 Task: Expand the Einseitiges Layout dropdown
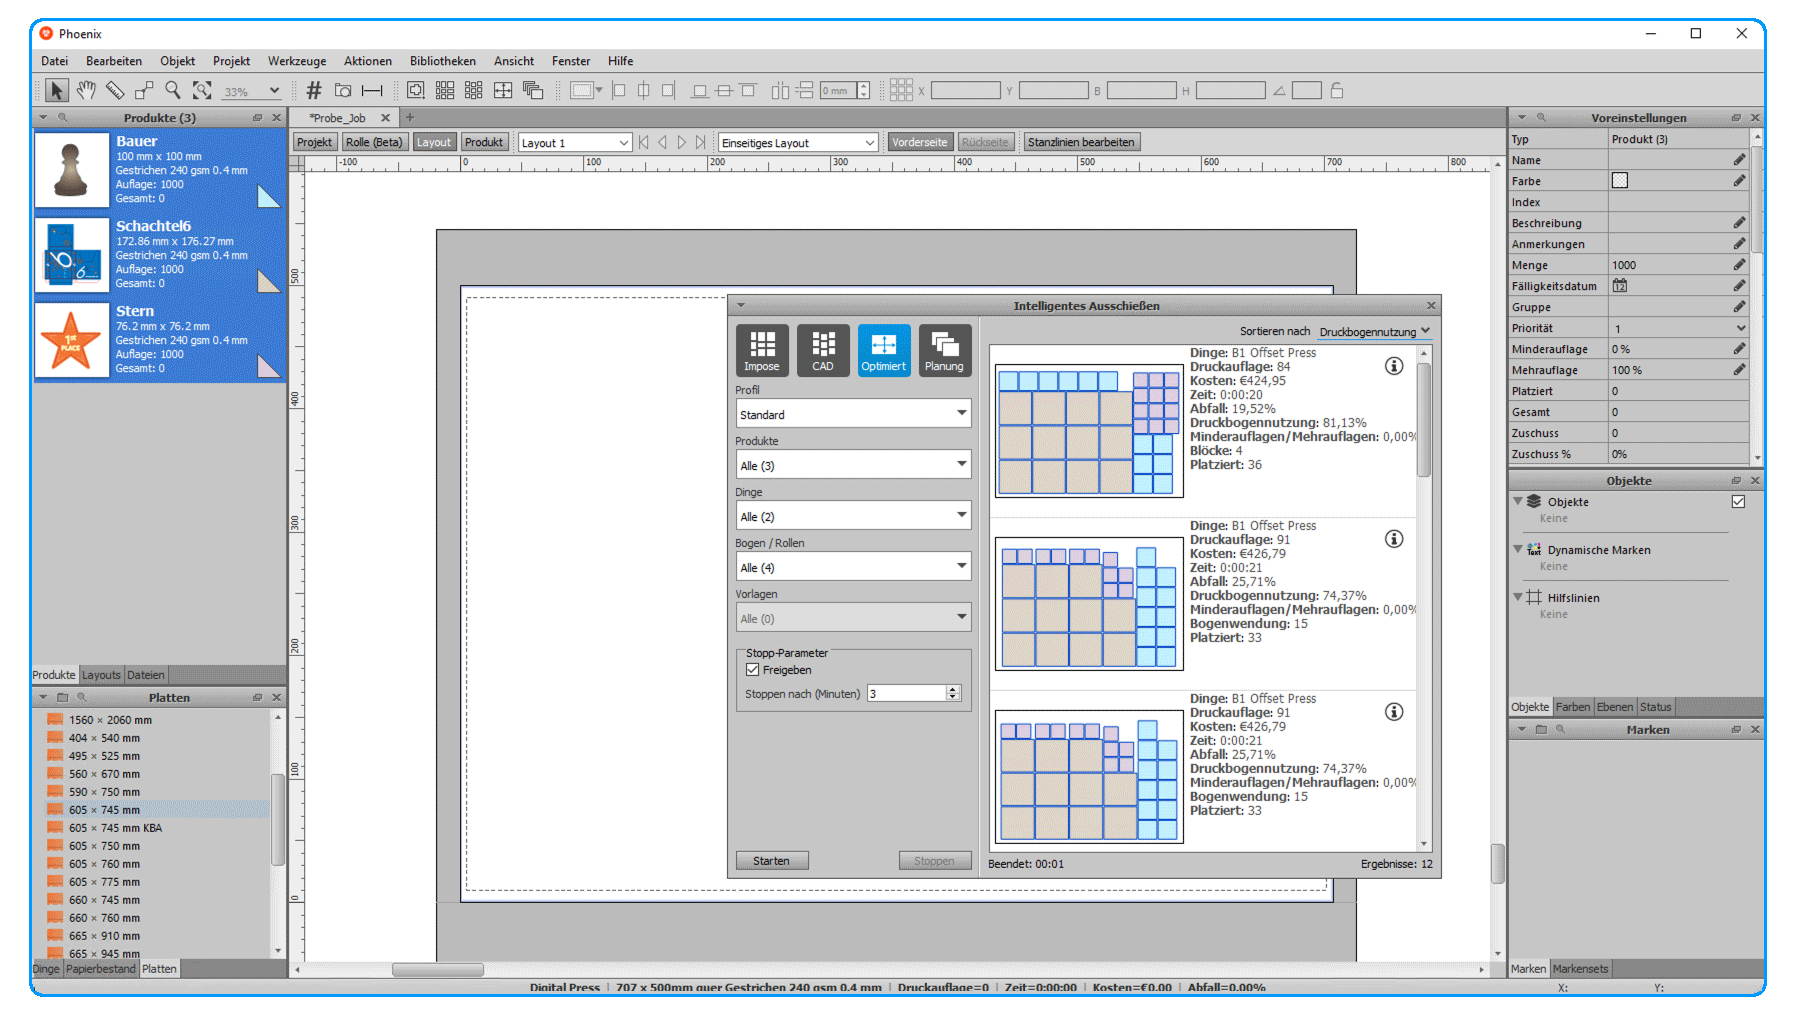coord(797,141)
